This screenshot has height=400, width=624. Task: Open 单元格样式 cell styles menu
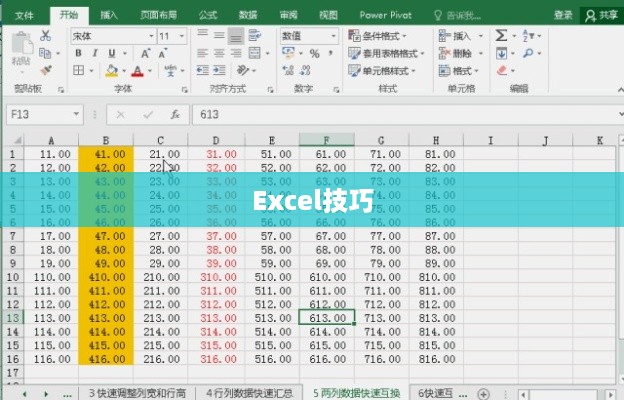pyautogui.click(x=382, y=71)
